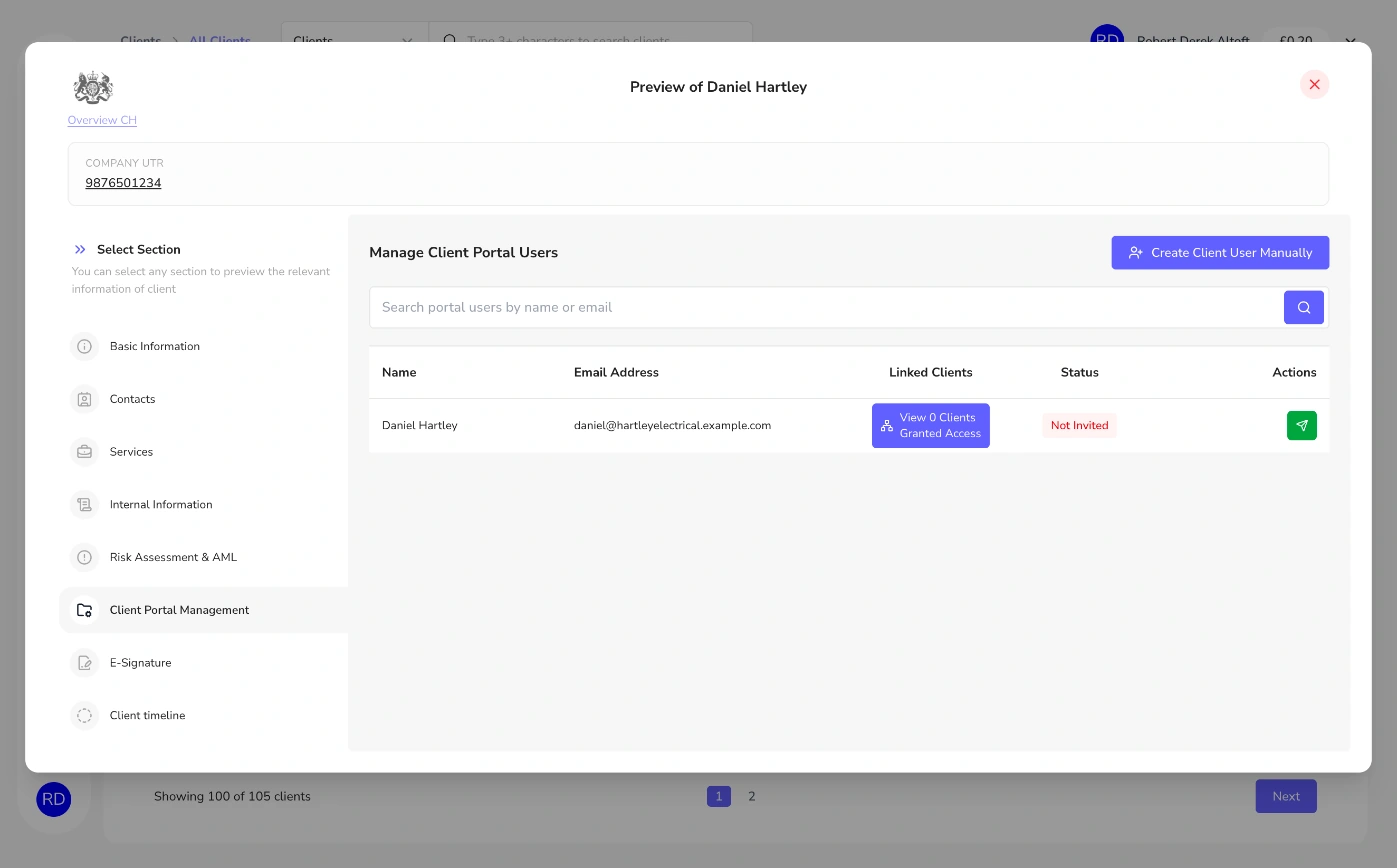Open the Client timeline section
Viewport: 1397px width, 868px height.
click(204, 715)
